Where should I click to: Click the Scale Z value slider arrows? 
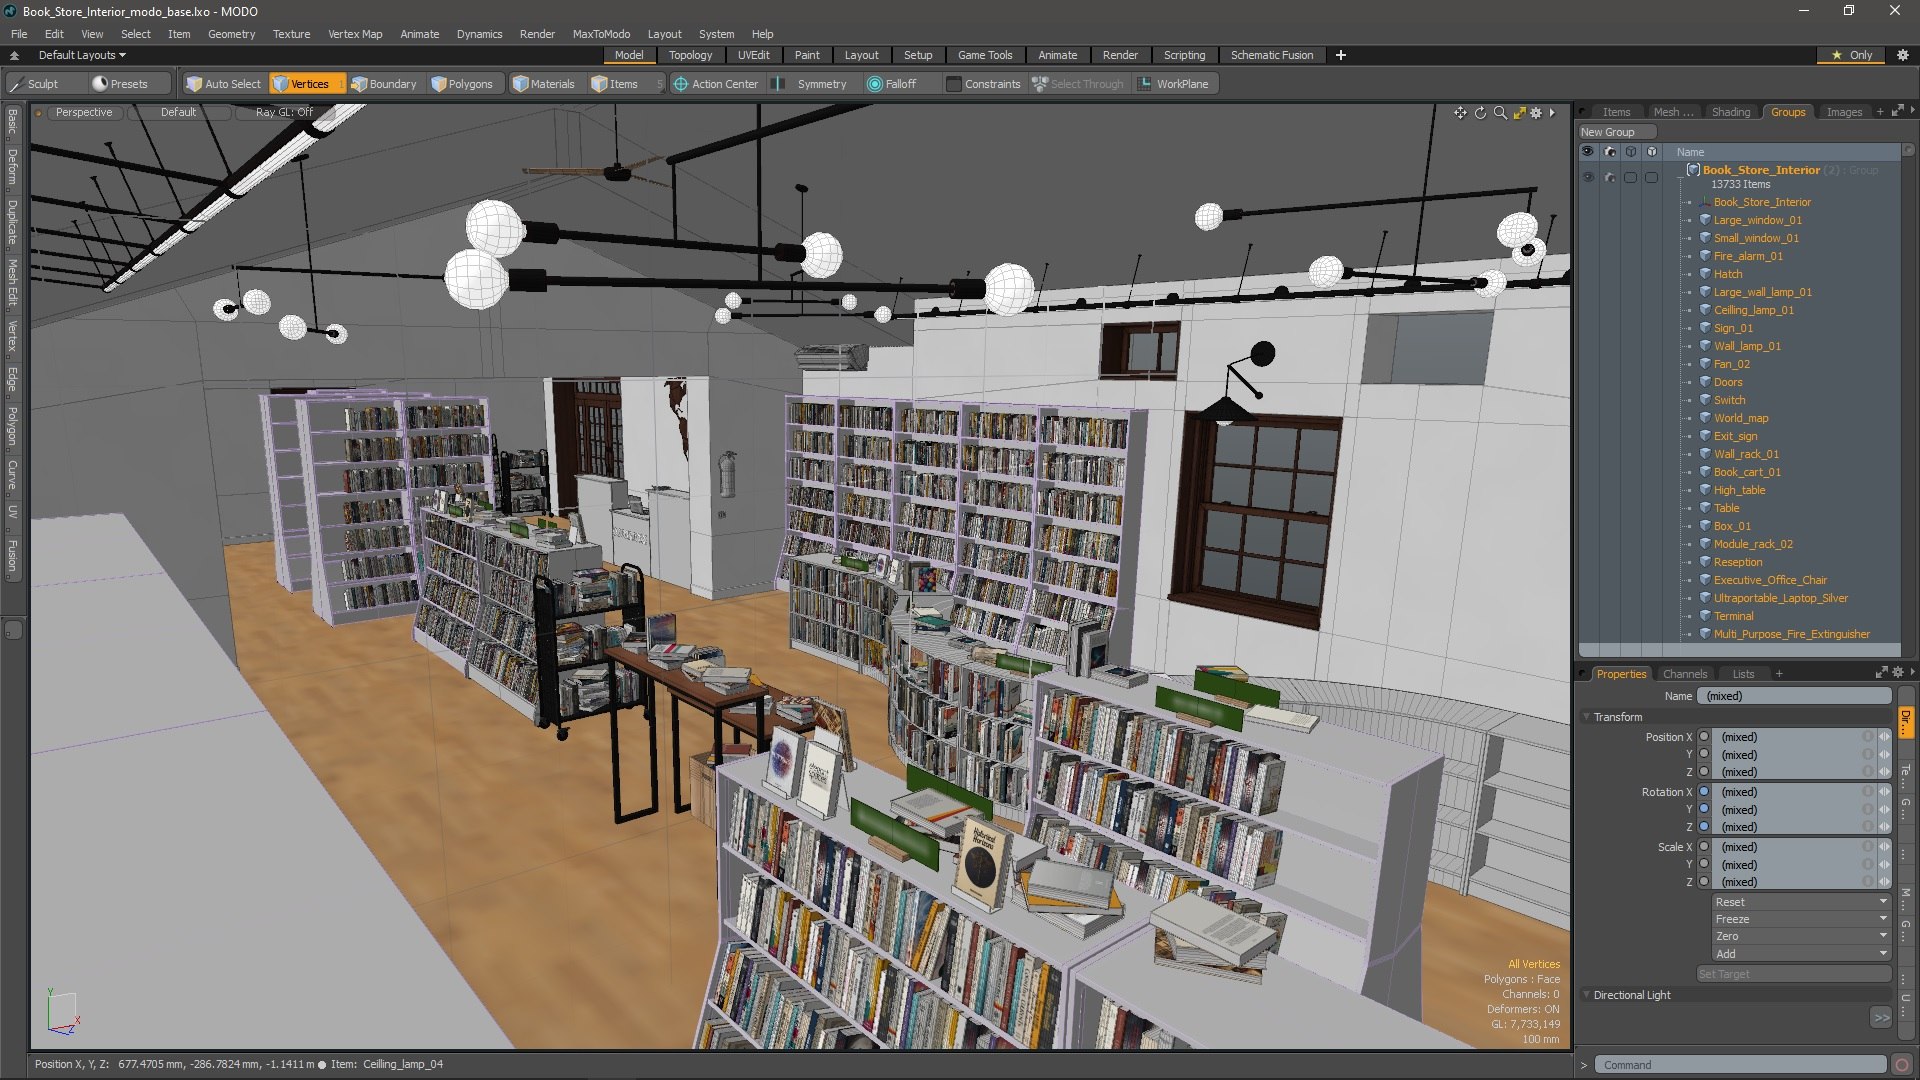(1885, 882)
